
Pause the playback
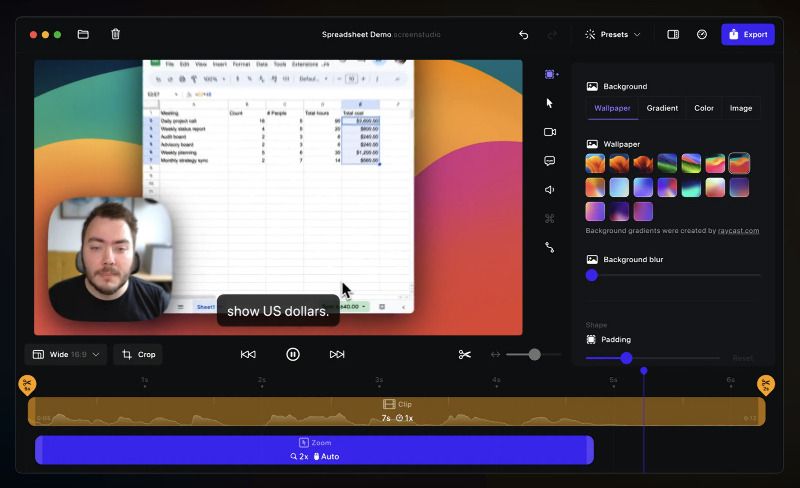point(293,354)
